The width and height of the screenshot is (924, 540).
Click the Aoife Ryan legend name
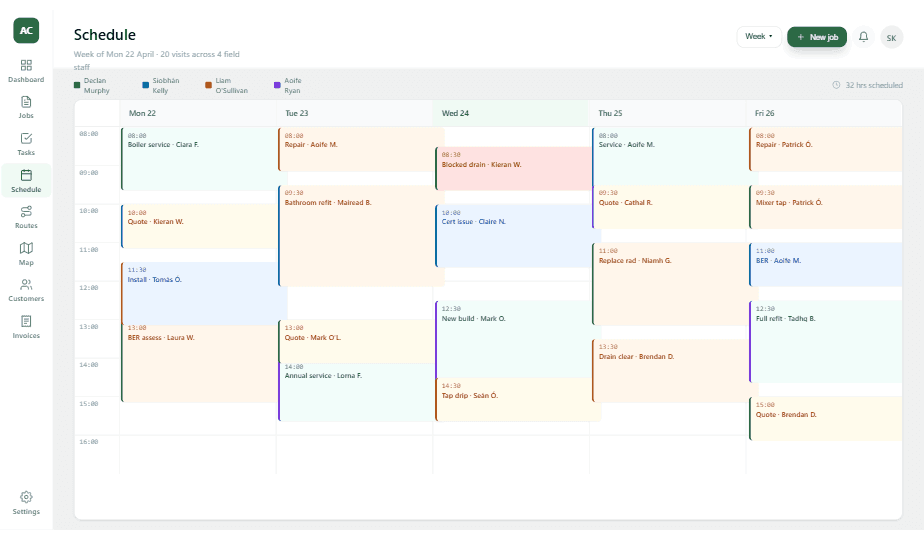(293, 85)
